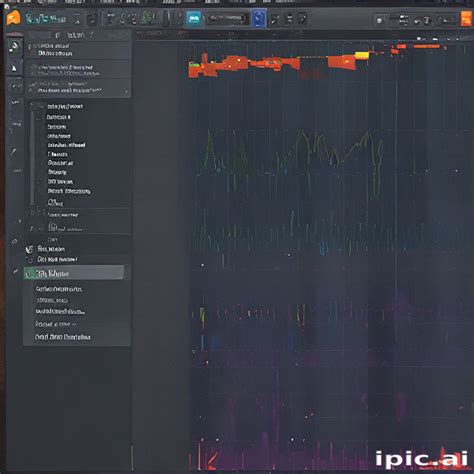Select the pencil tool in the left sidebar
Viewport: 474px width, 474px height.
[13, 152]
